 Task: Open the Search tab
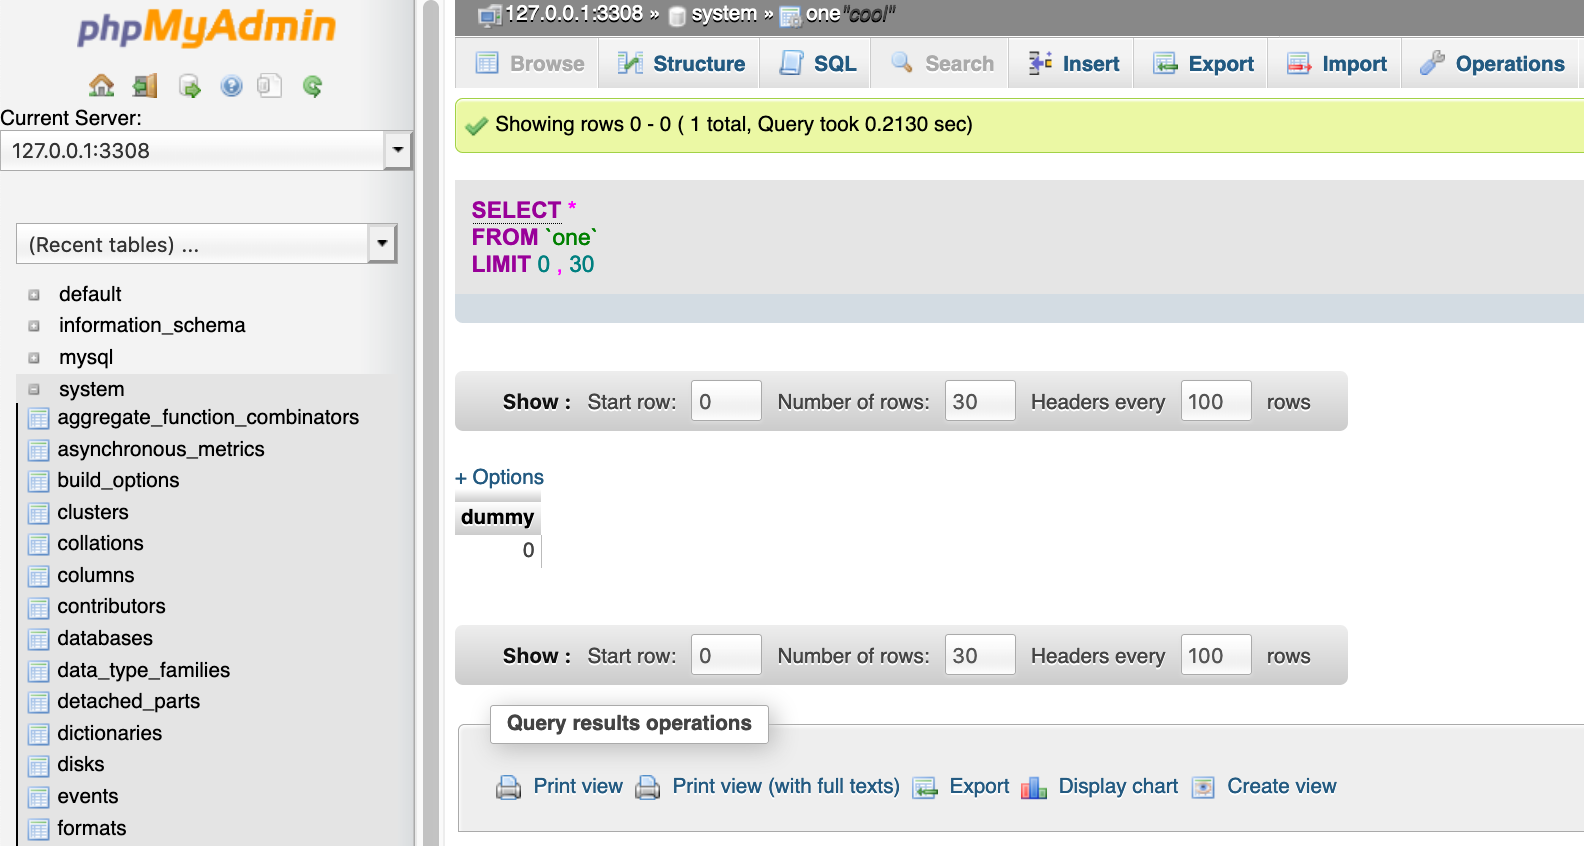coord(940,63)
